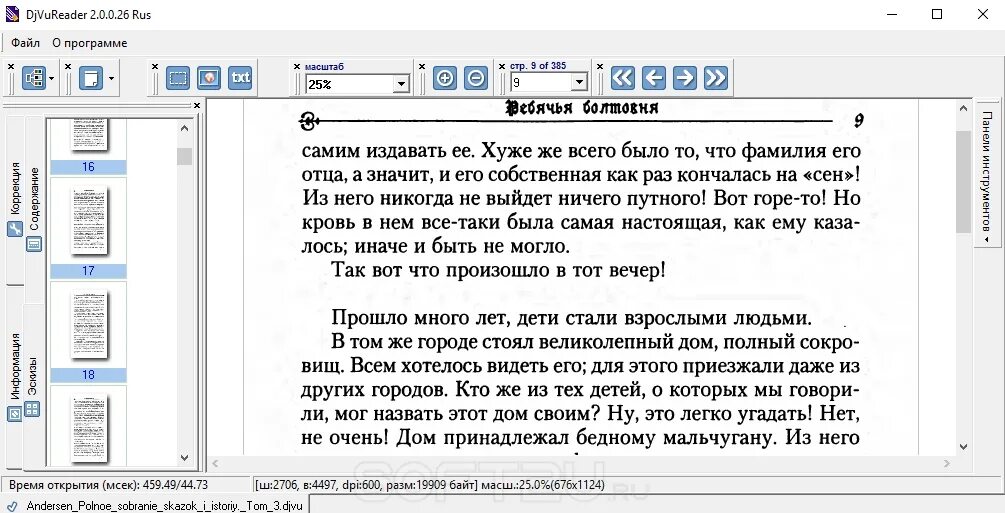Zoom out with the minus icon
Image resolution: width=1005 pixels, height=513 pixels.
[476, 78]
